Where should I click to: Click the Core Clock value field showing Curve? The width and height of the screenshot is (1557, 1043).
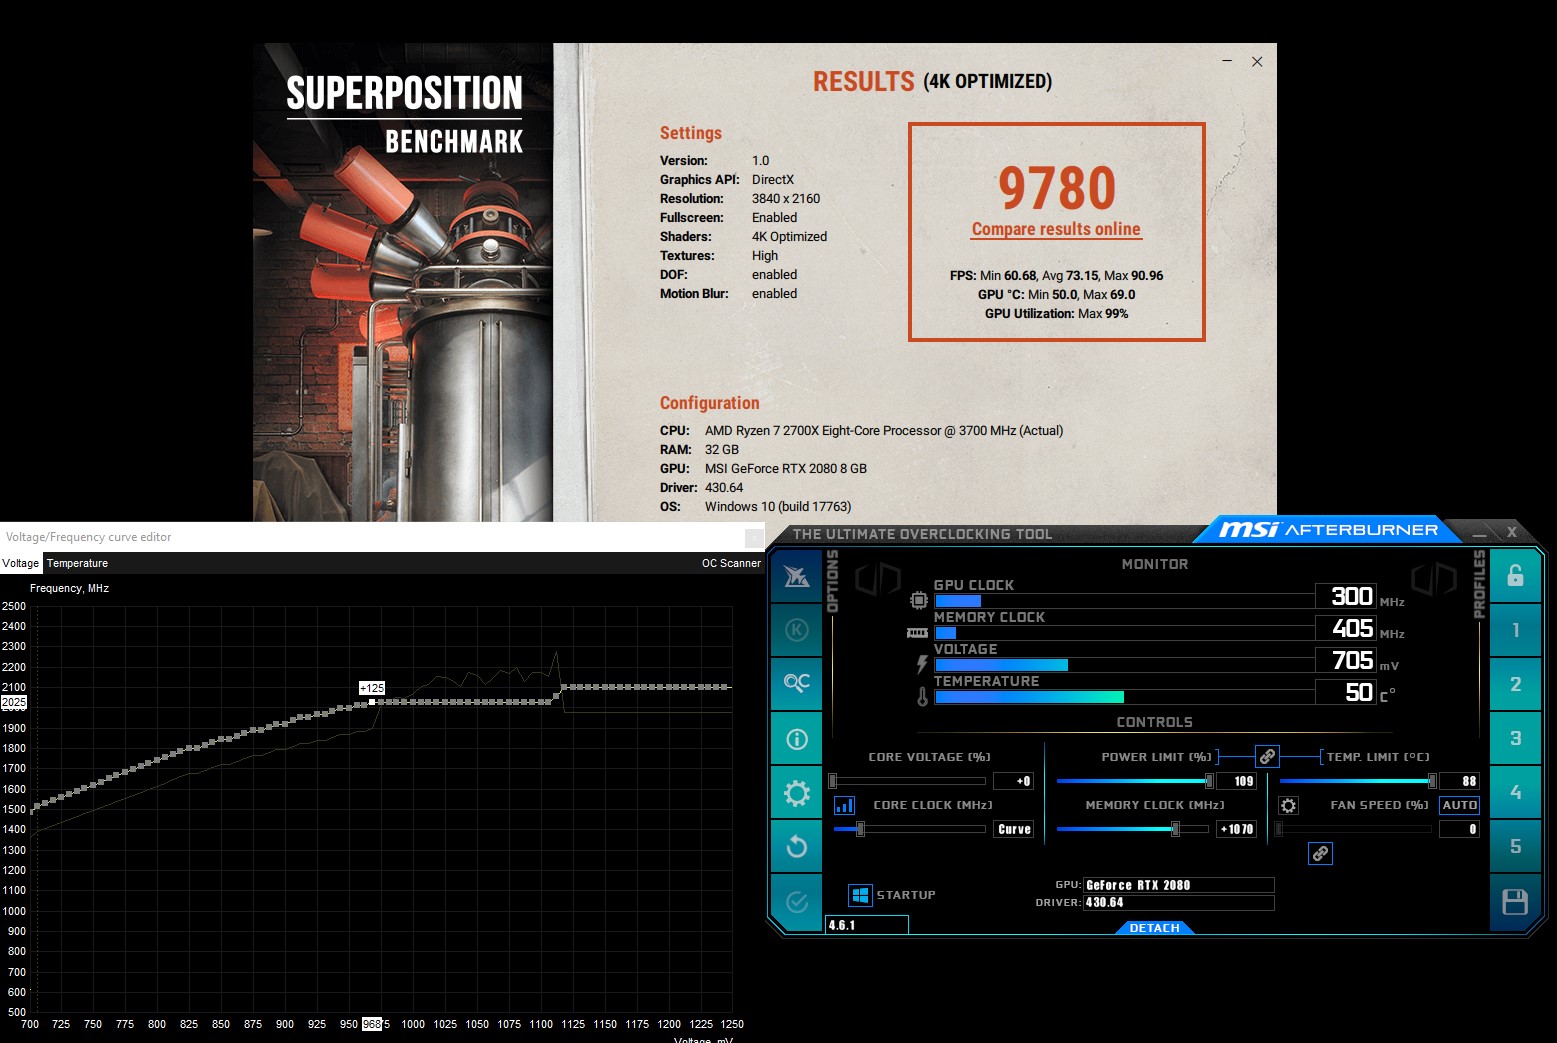[1013, 829]
